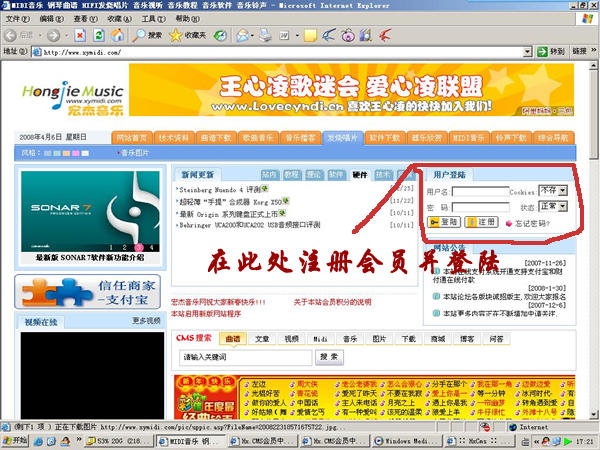Open the 查看(V) menu
600x450 pixels.
click(x=85, y=19)
